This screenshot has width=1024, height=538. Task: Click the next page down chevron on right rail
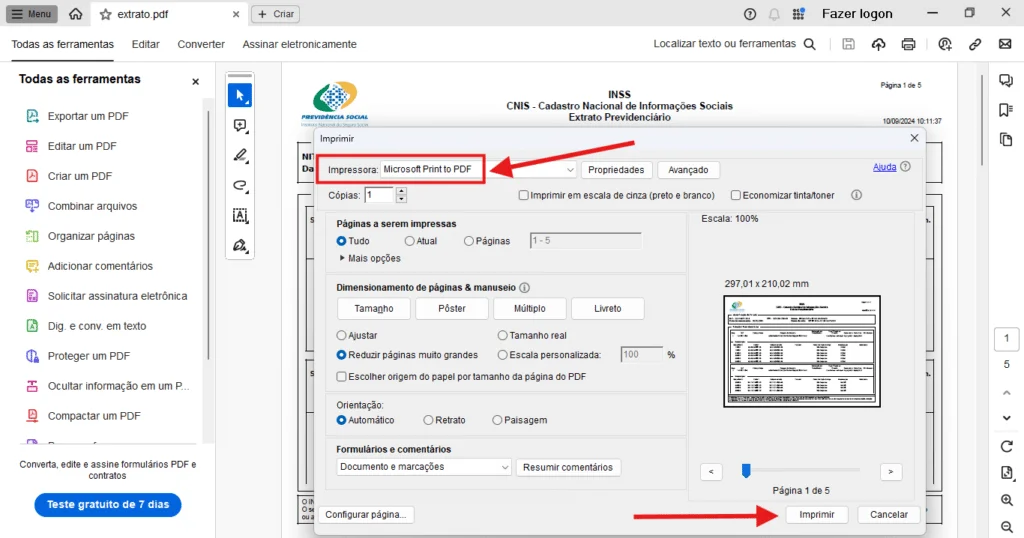point(1006,418)
